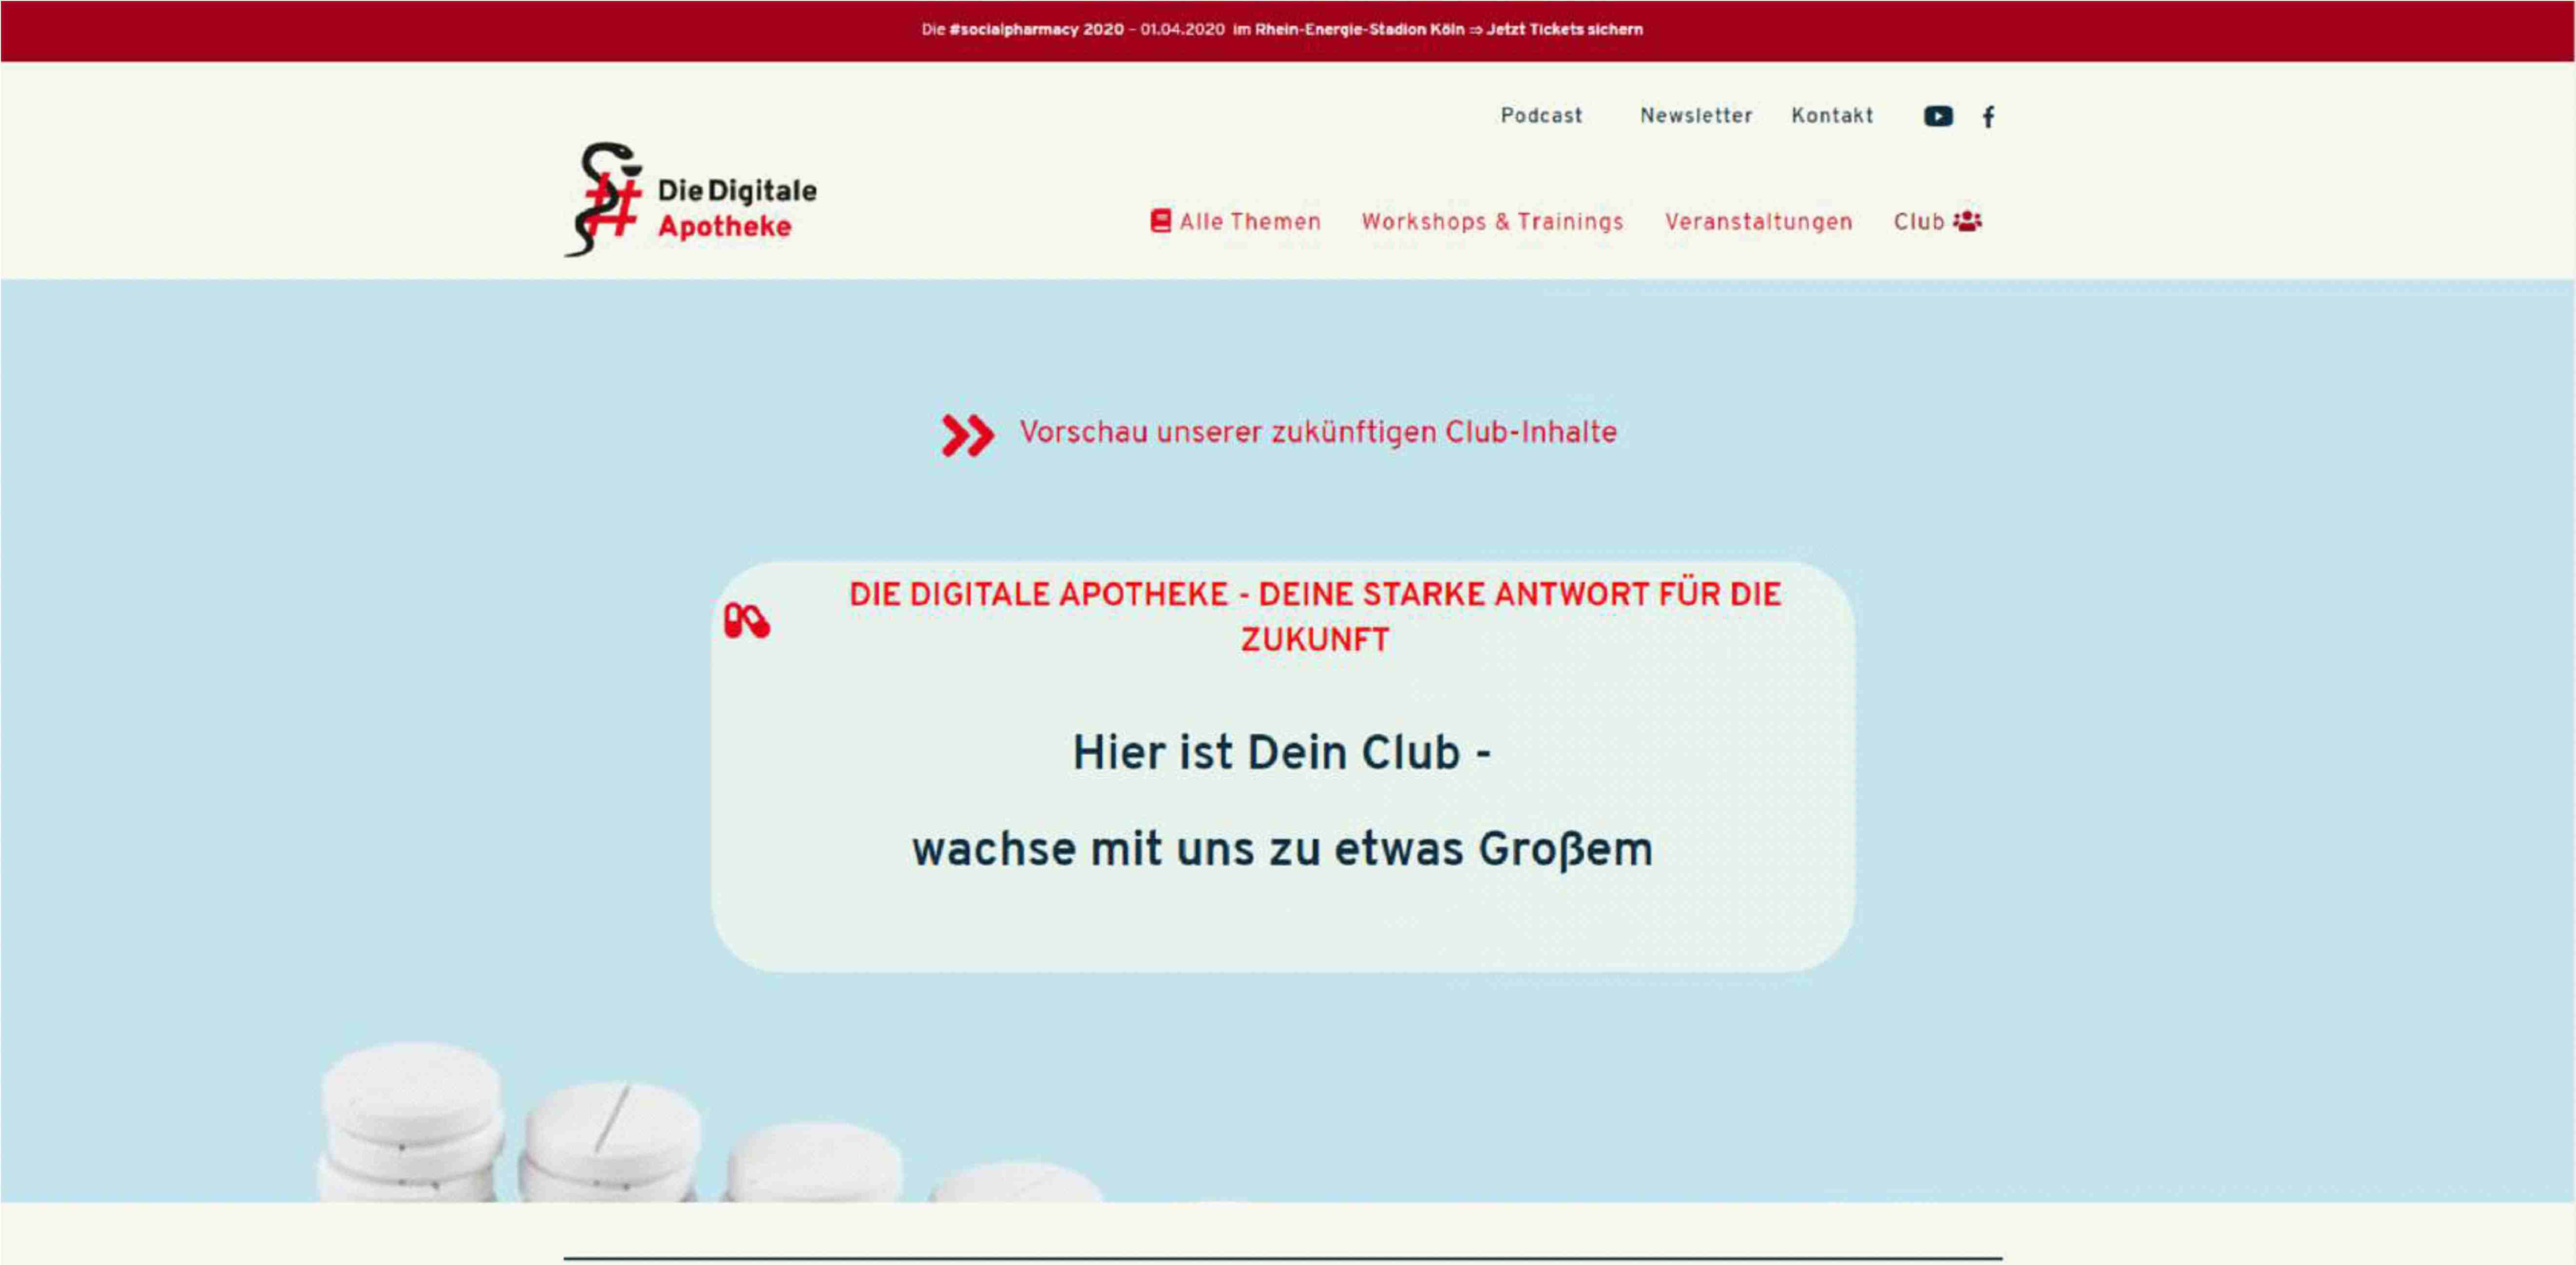Go to the Kontakt page
This screenshot has width=2576, height=1265.
pos(1832,116)
